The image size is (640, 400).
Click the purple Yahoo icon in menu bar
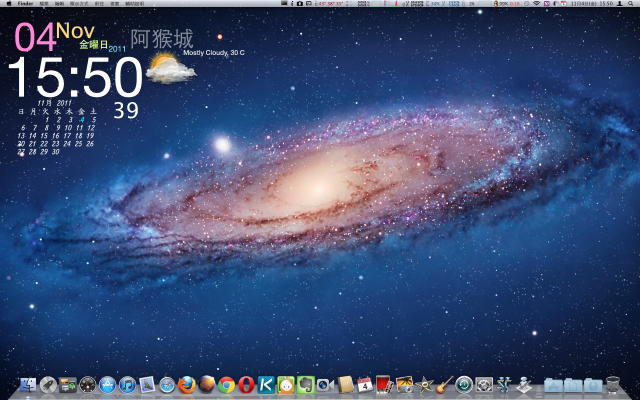(x=547, y=4)
